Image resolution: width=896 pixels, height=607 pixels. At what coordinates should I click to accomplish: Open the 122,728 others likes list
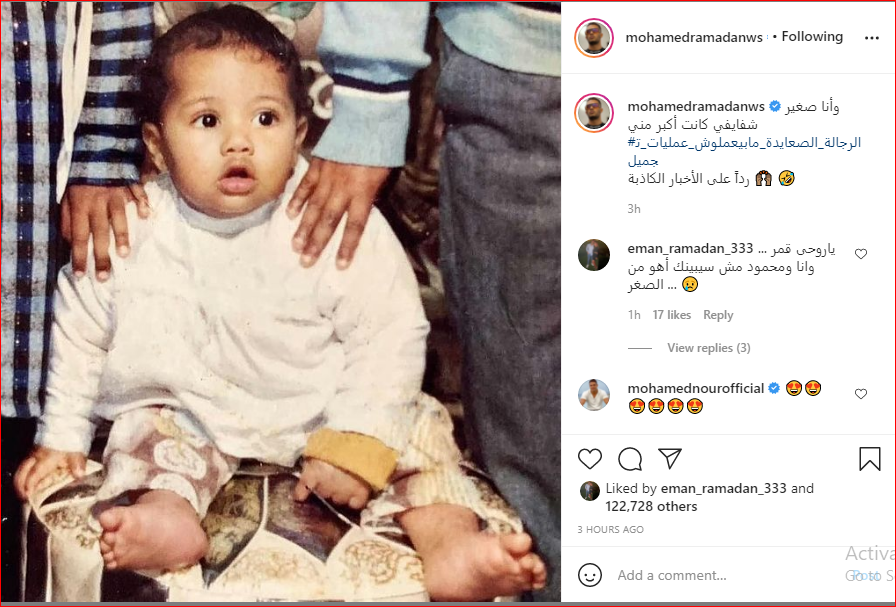click(651, 506)
